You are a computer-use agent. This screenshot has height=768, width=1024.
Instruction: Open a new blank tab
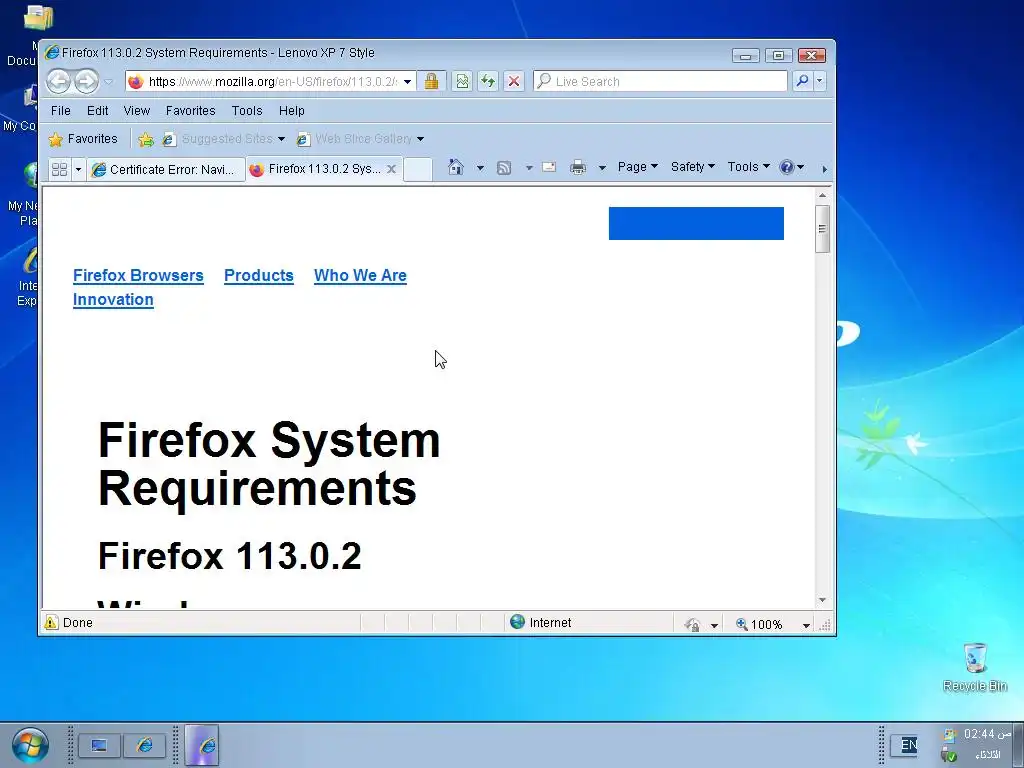click(417, 169)
